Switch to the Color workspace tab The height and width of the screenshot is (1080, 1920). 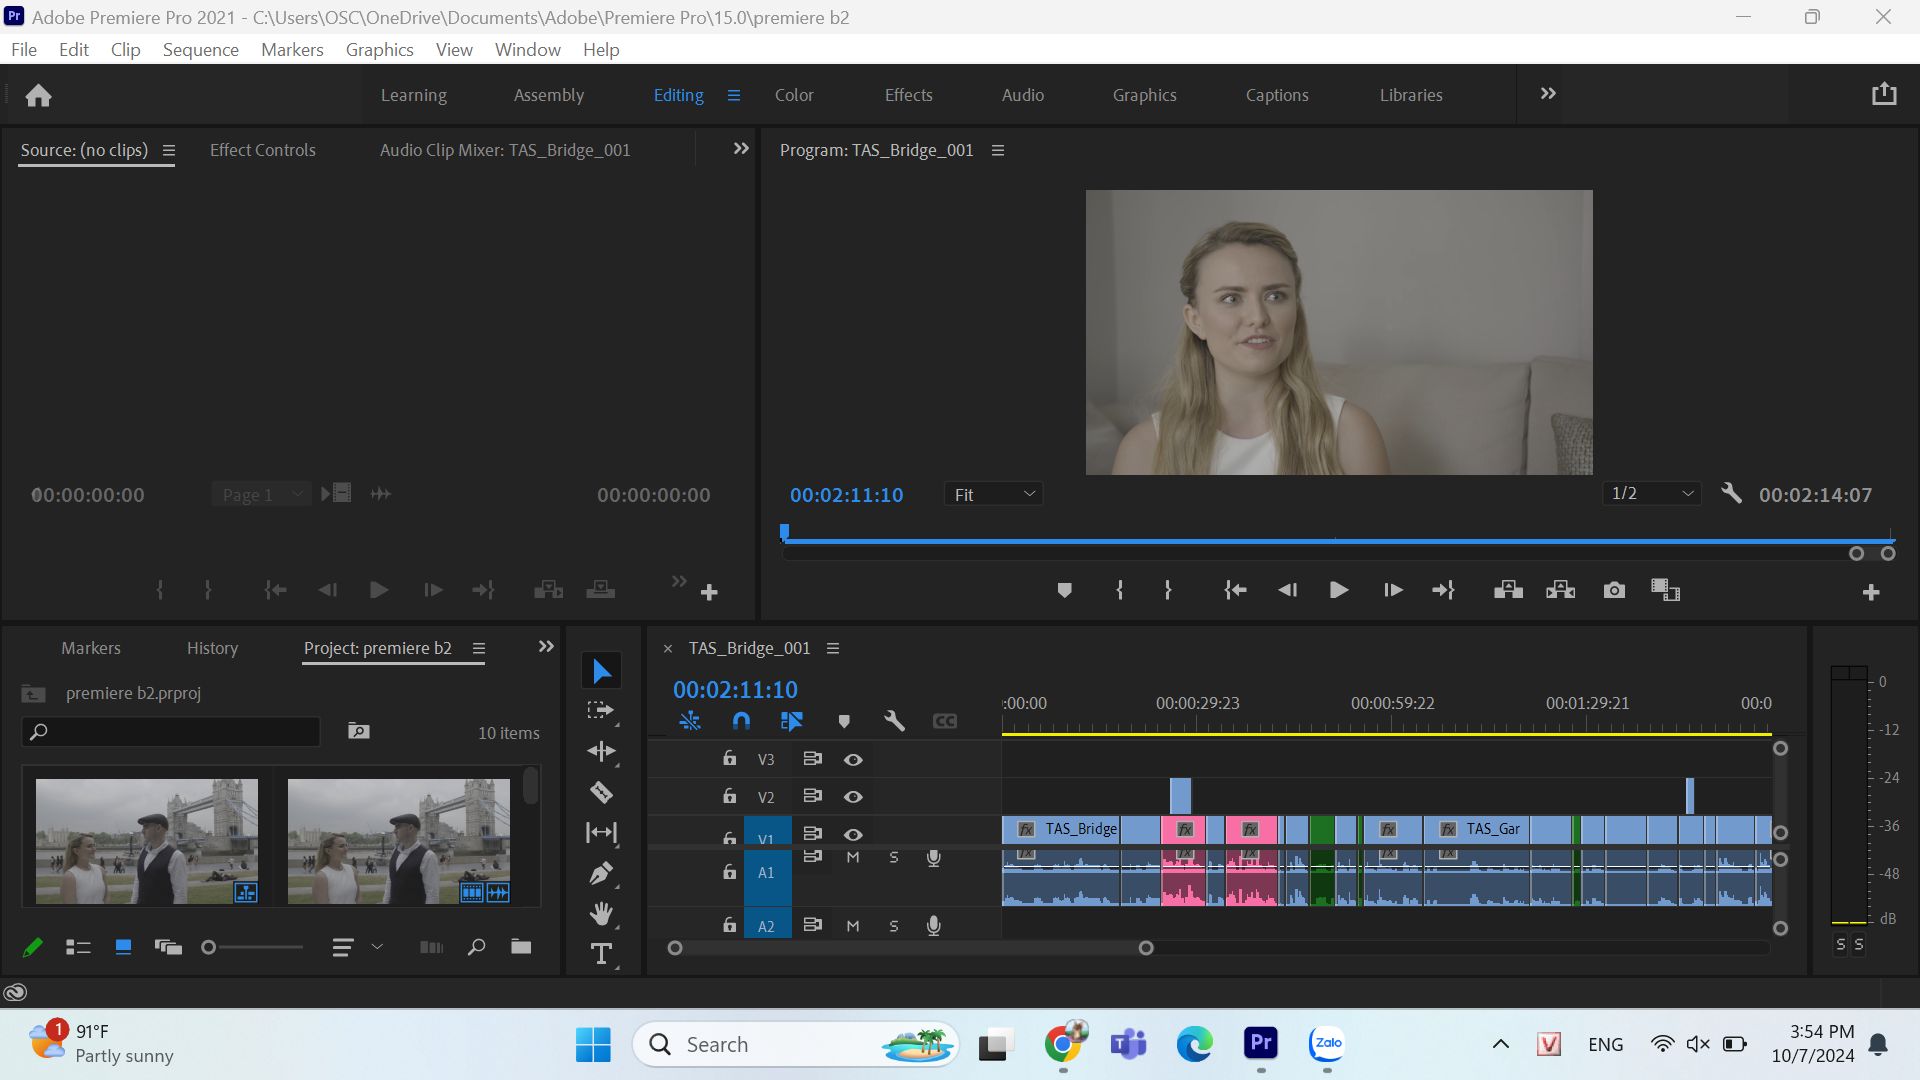pyautogui.click(x=794, y=95)
